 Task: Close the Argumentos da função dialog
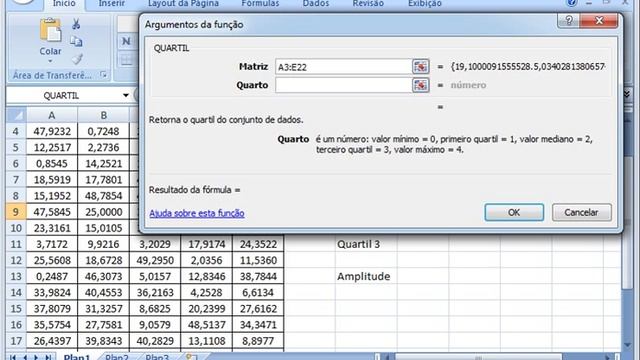pyautogui.click(x=599, y=20)
